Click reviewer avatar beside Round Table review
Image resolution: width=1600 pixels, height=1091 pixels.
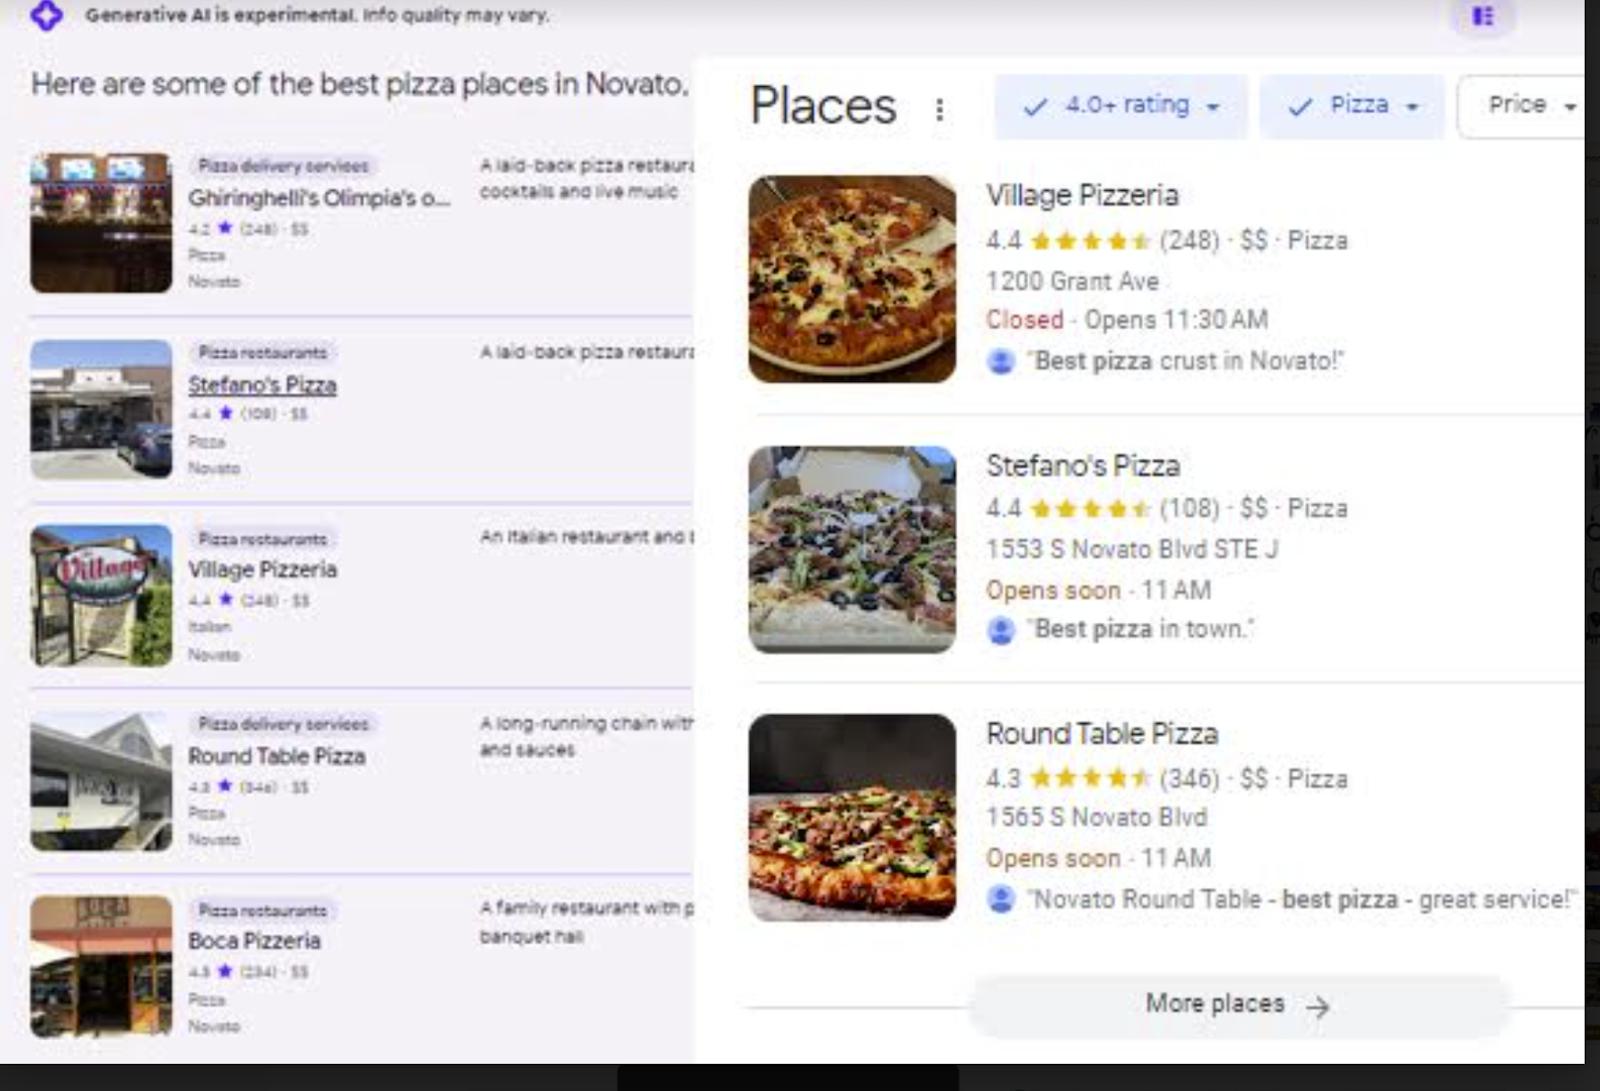1001,899
